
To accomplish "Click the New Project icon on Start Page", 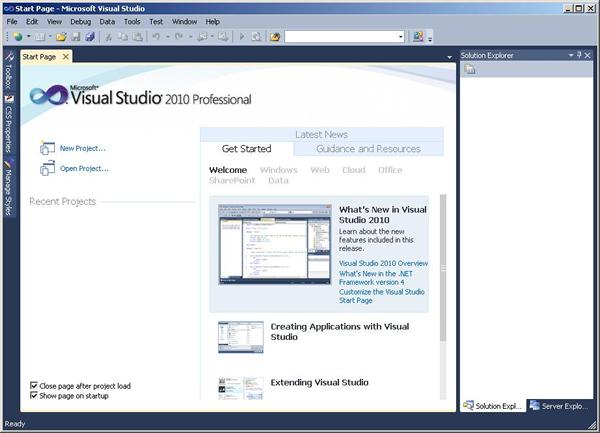I will pyautogui.click(x=47, y=148).
